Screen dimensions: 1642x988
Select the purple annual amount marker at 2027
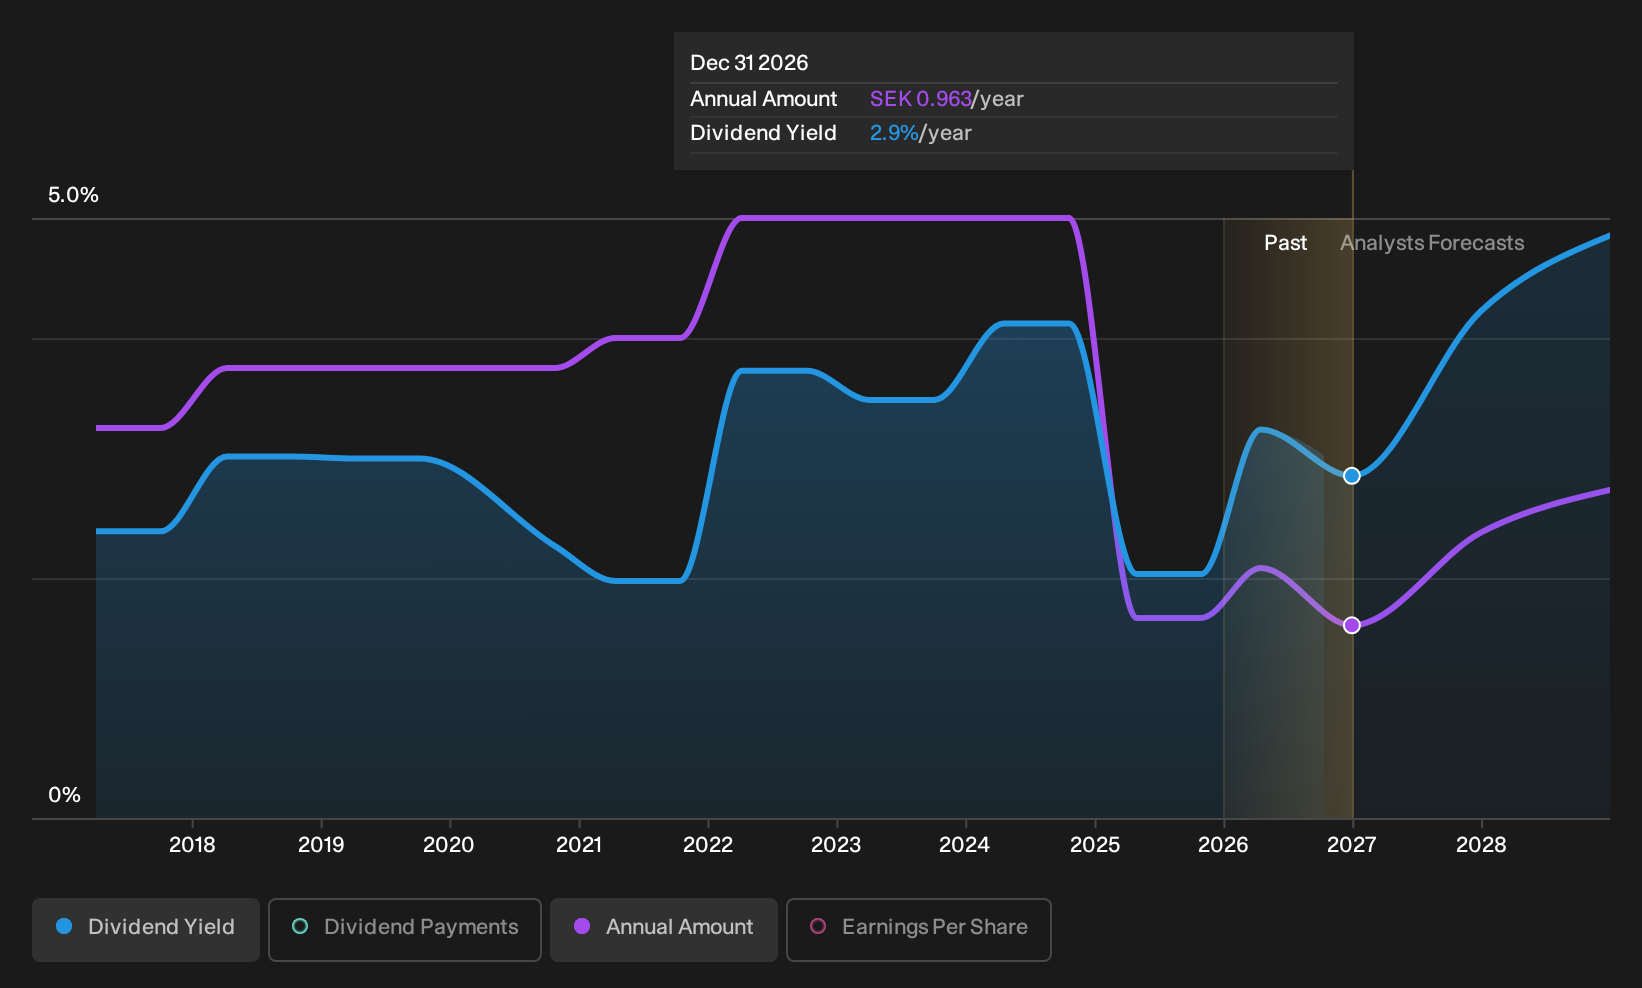[1352, 625]
